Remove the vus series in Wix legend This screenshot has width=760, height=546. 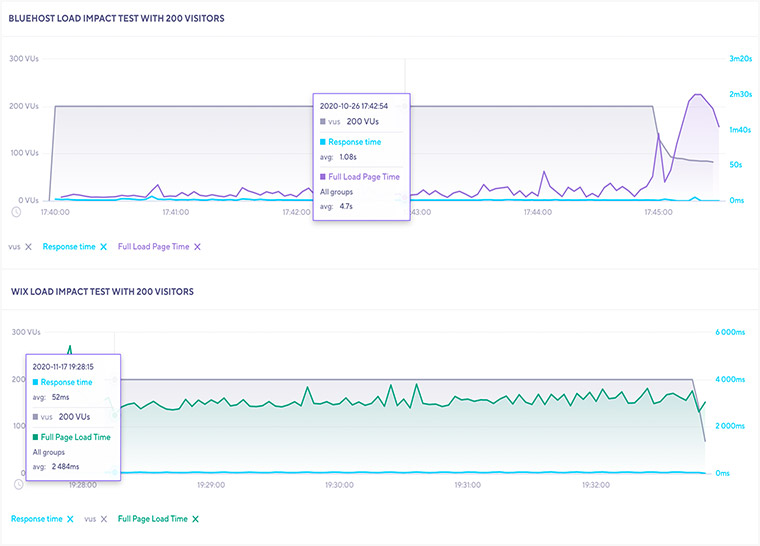click(x=104, y=519)
